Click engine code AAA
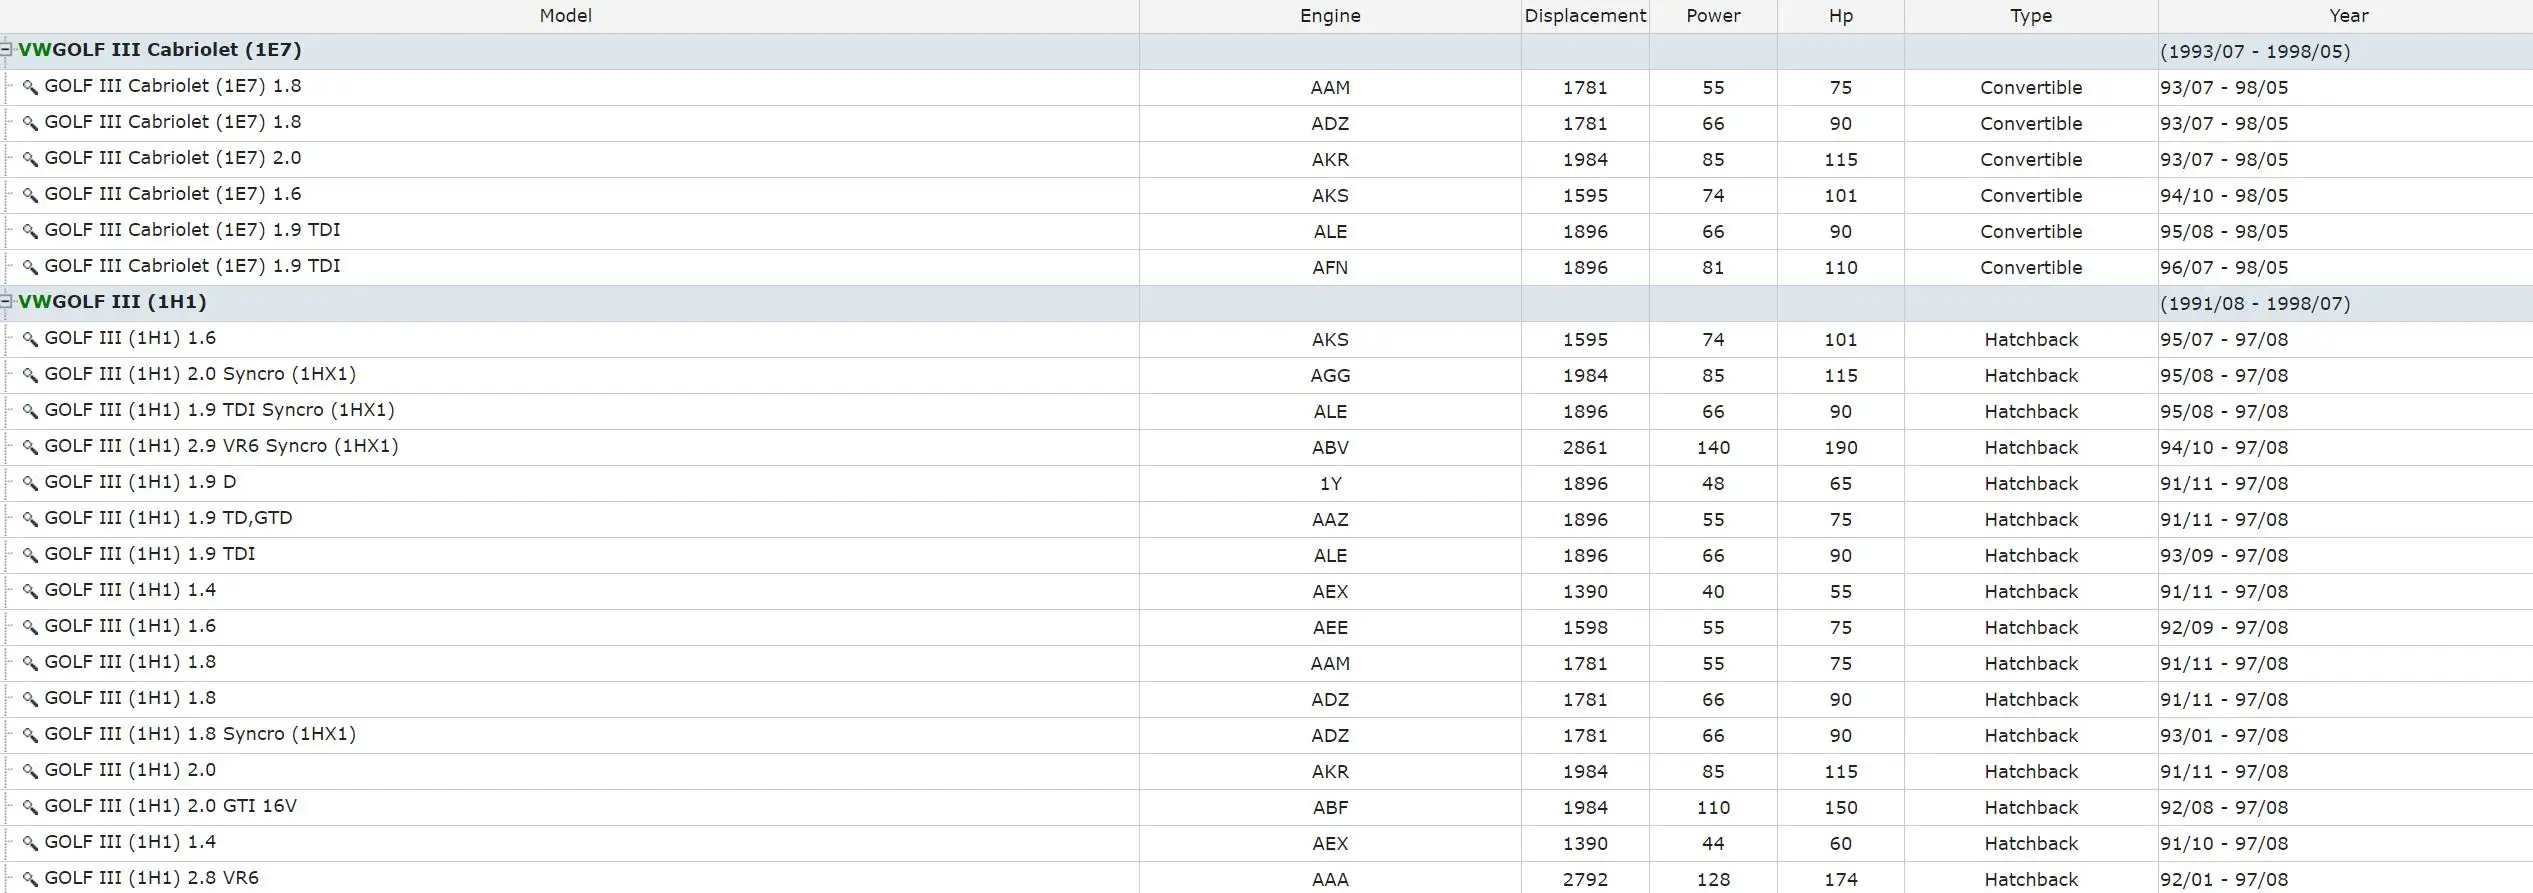Image resolution: width=2533 pixels, height=893 pixels. pyautogui.click(x=1330, y=880)
